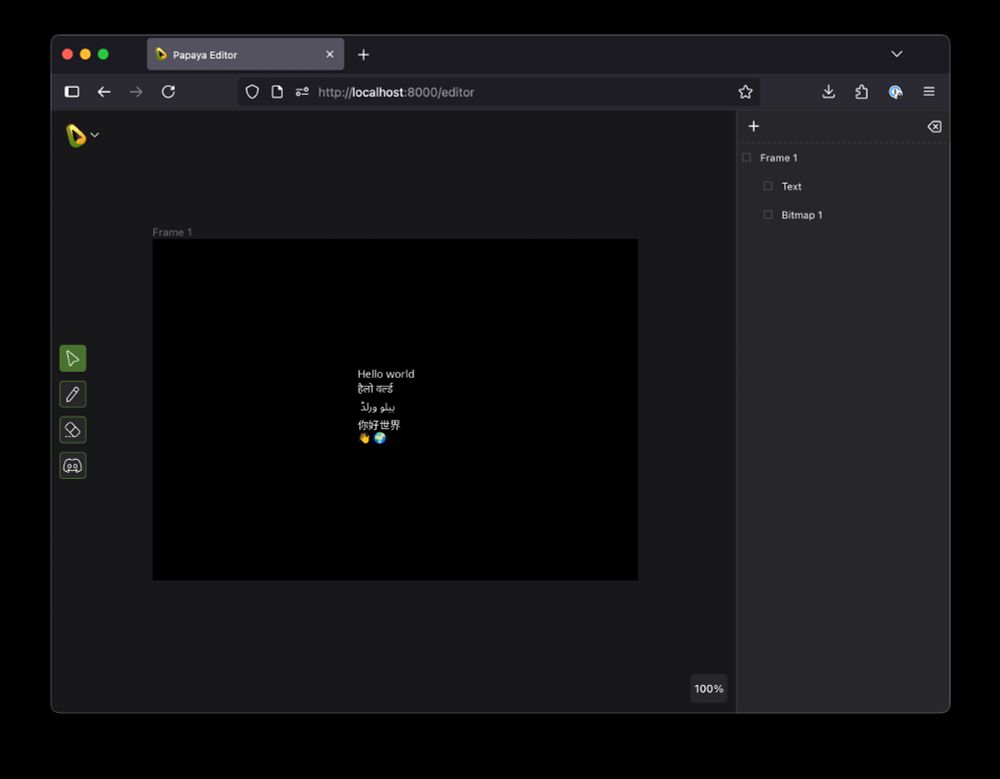
Task: Open the browser hamburger application menu
Action: [929, 92]
